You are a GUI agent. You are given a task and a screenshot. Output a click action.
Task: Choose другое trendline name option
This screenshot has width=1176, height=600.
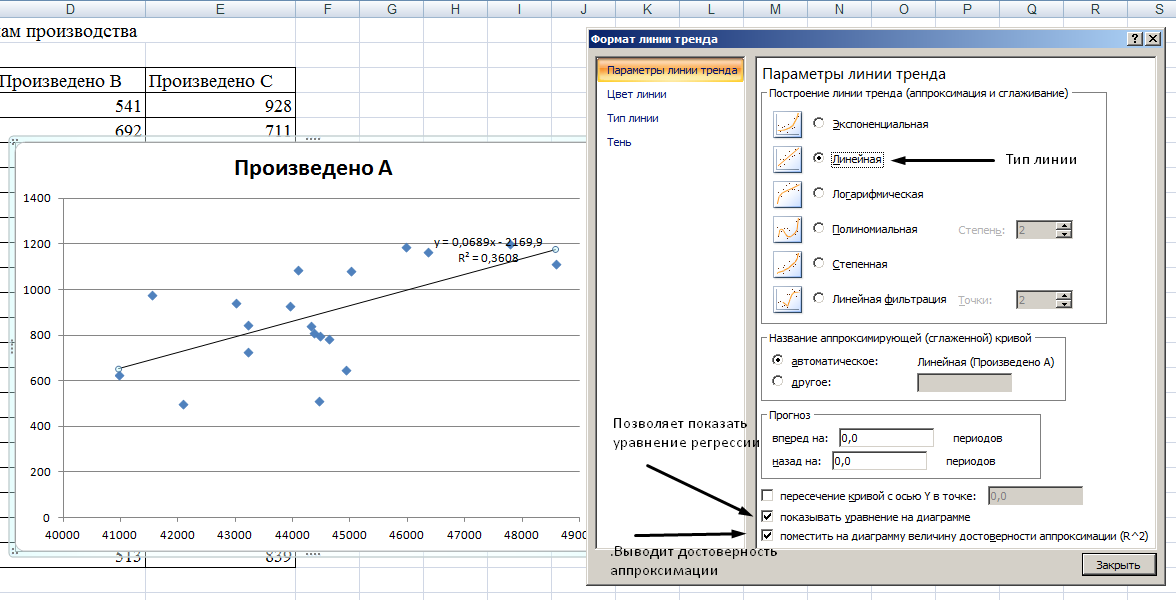[x=778, y=381]
